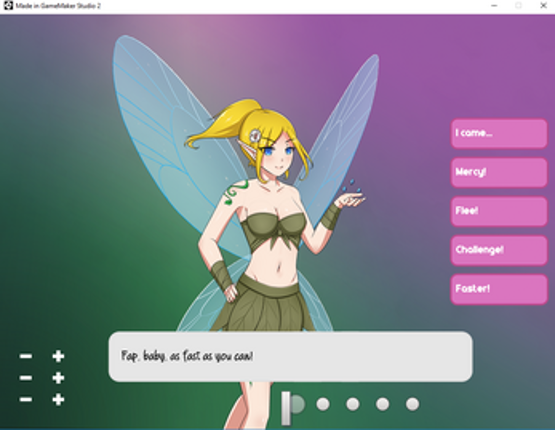Click the fifth progress dot

coord(412,404)
